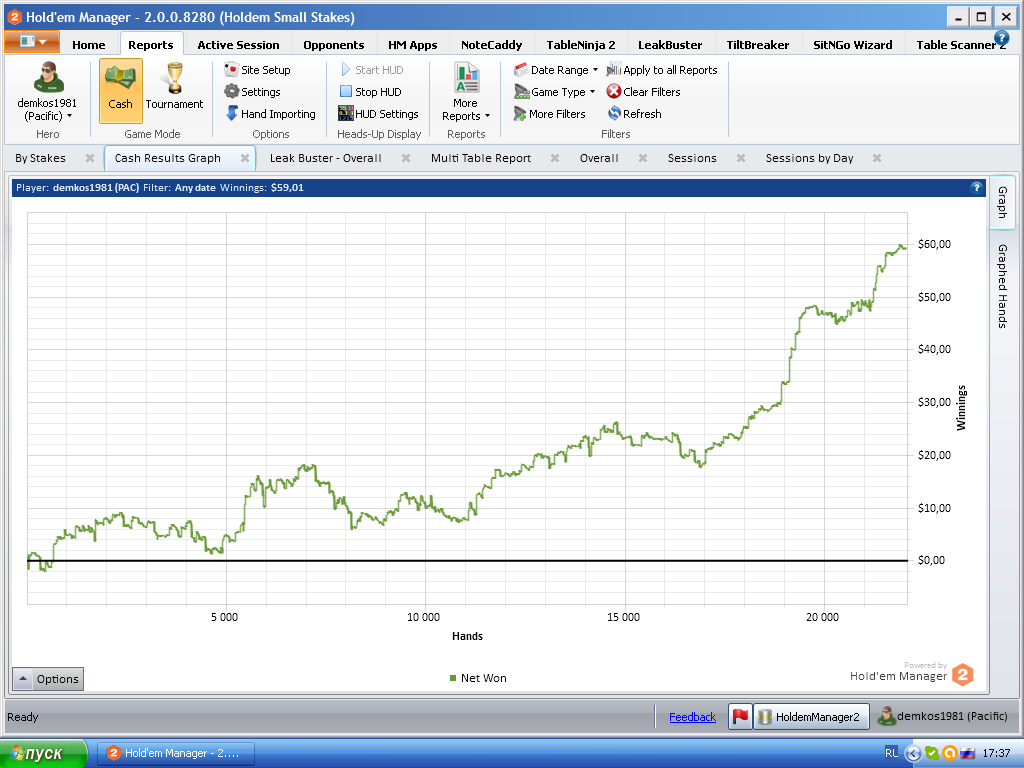Open the NoteCaddy tab
This screenshot has width=1024, height=768.
[x=492, y=44]
